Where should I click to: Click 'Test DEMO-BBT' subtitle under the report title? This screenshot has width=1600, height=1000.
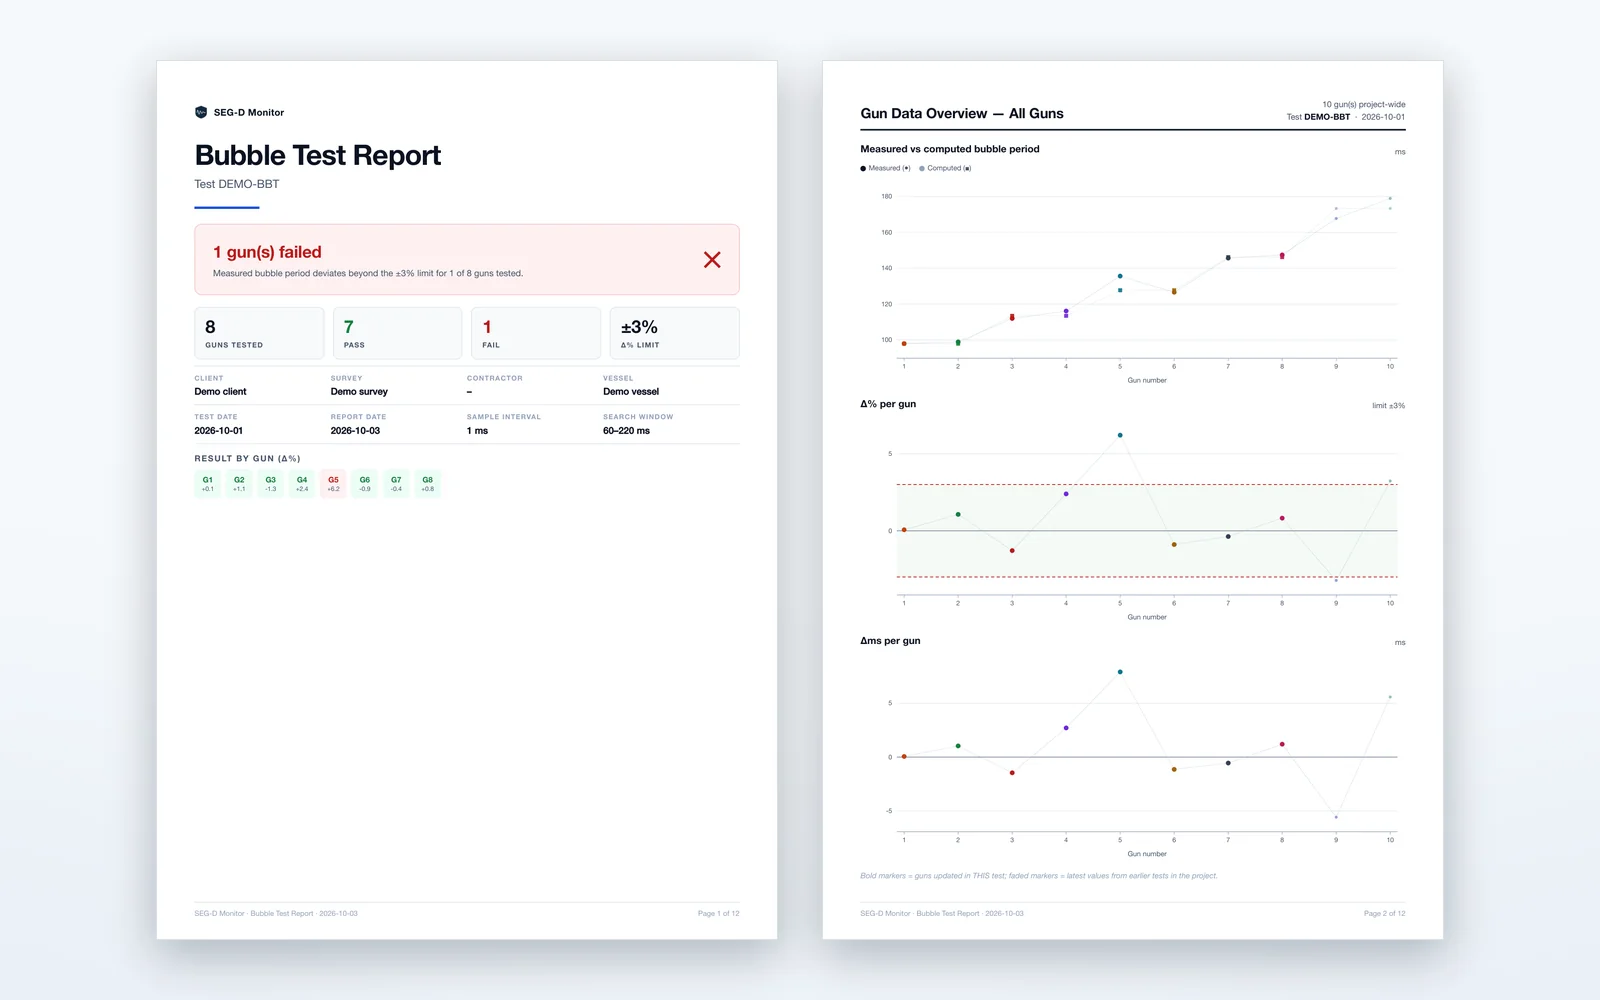237,184
